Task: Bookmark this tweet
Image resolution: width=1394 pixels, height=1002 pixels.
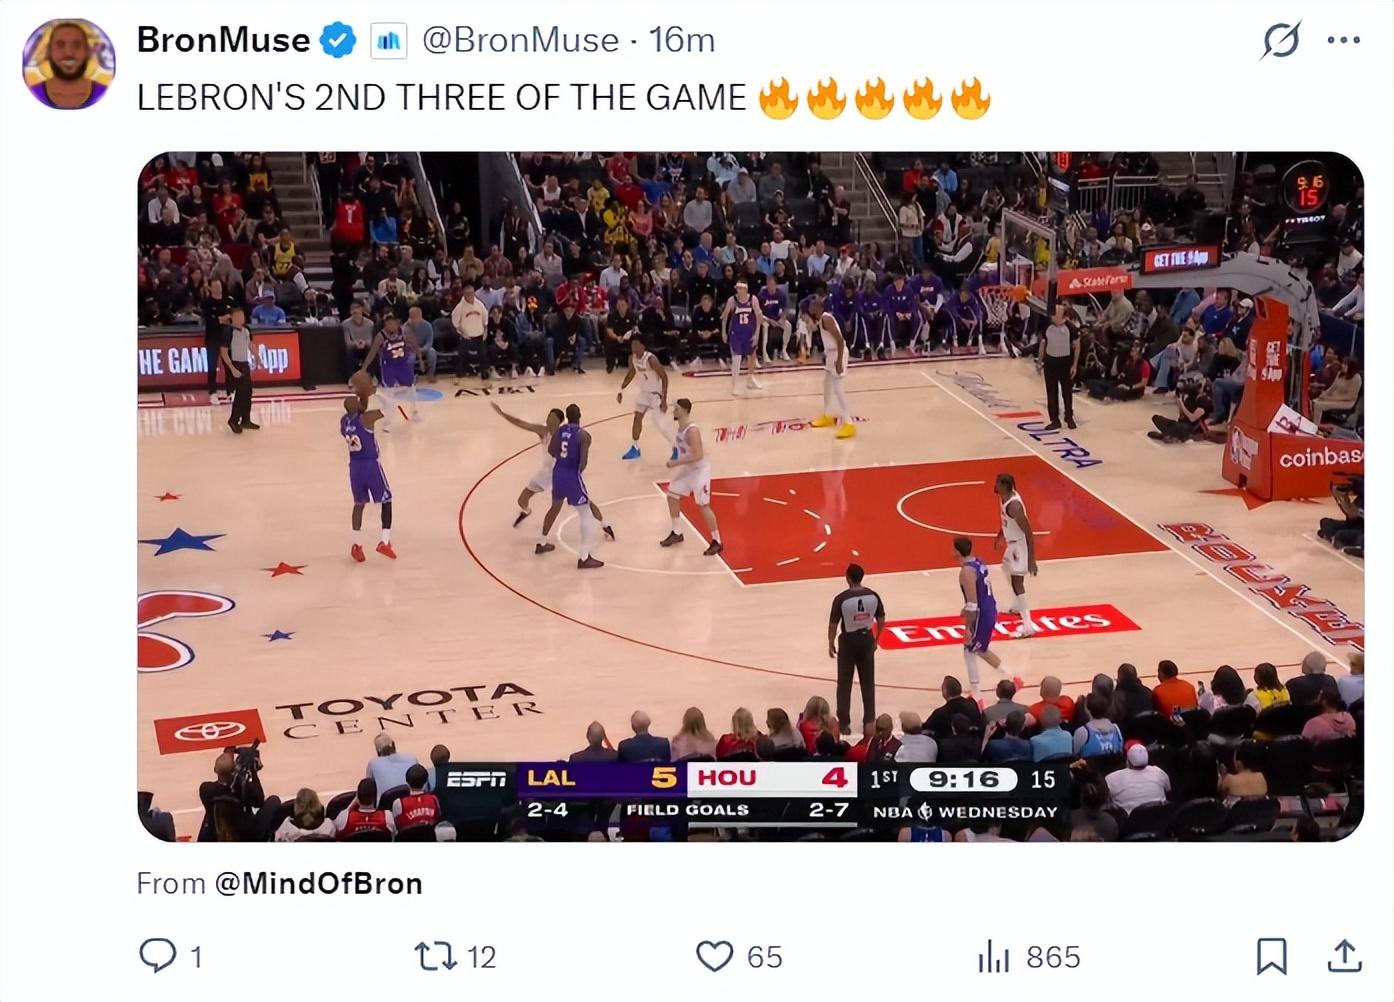Action: coord(1271,956)
